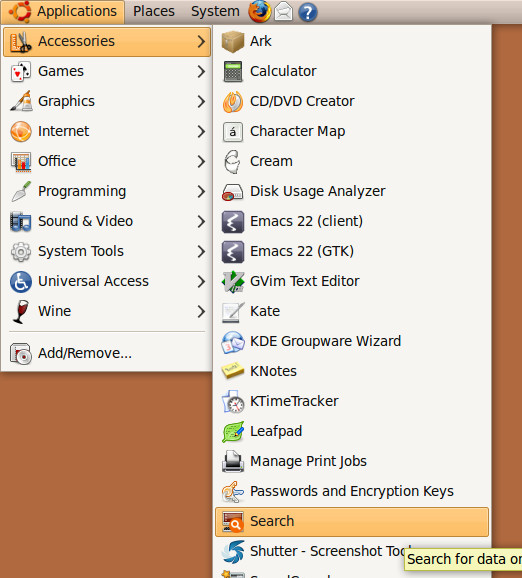
Task: Select the System Tools category
Action: pyautogui.click(x=107, y=251)
